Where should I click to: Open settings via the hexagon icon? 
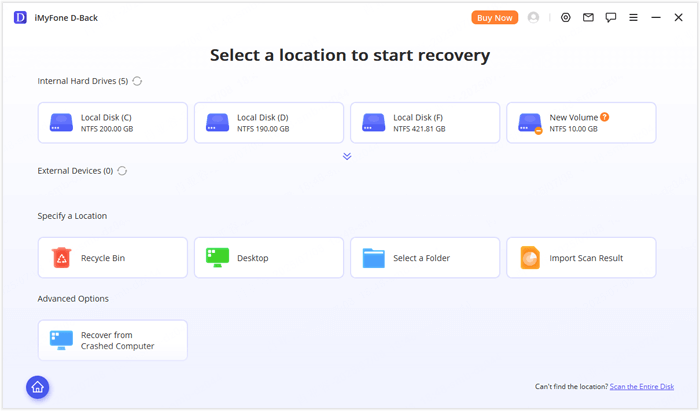(566, 18)
